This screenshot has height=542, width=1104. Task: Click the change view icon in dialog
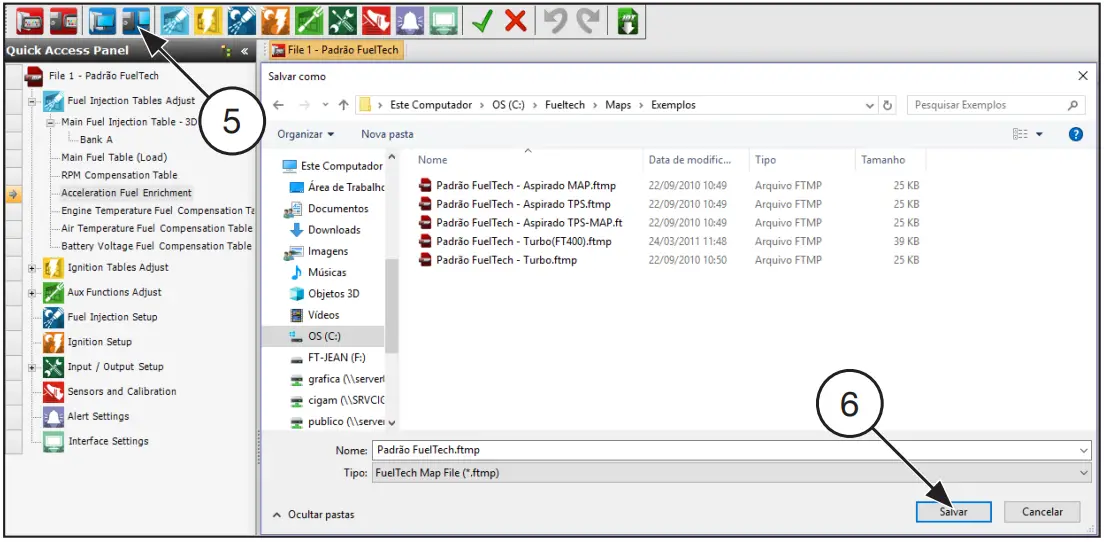tap(1020, 134)
